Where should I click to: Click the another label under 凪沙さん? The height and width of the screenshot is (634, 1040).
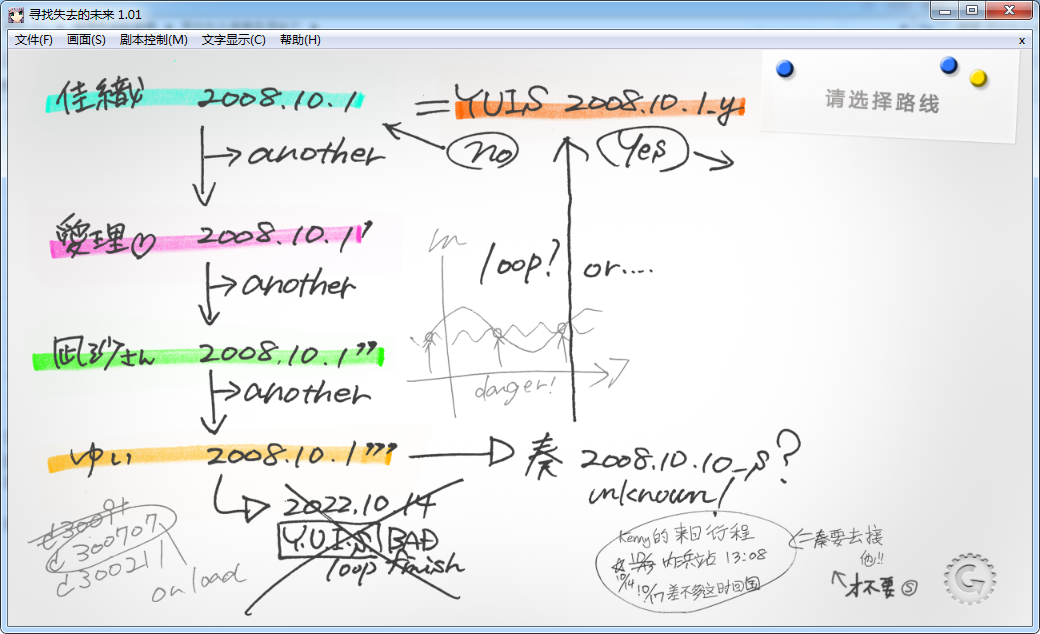(x=306, y=391)
